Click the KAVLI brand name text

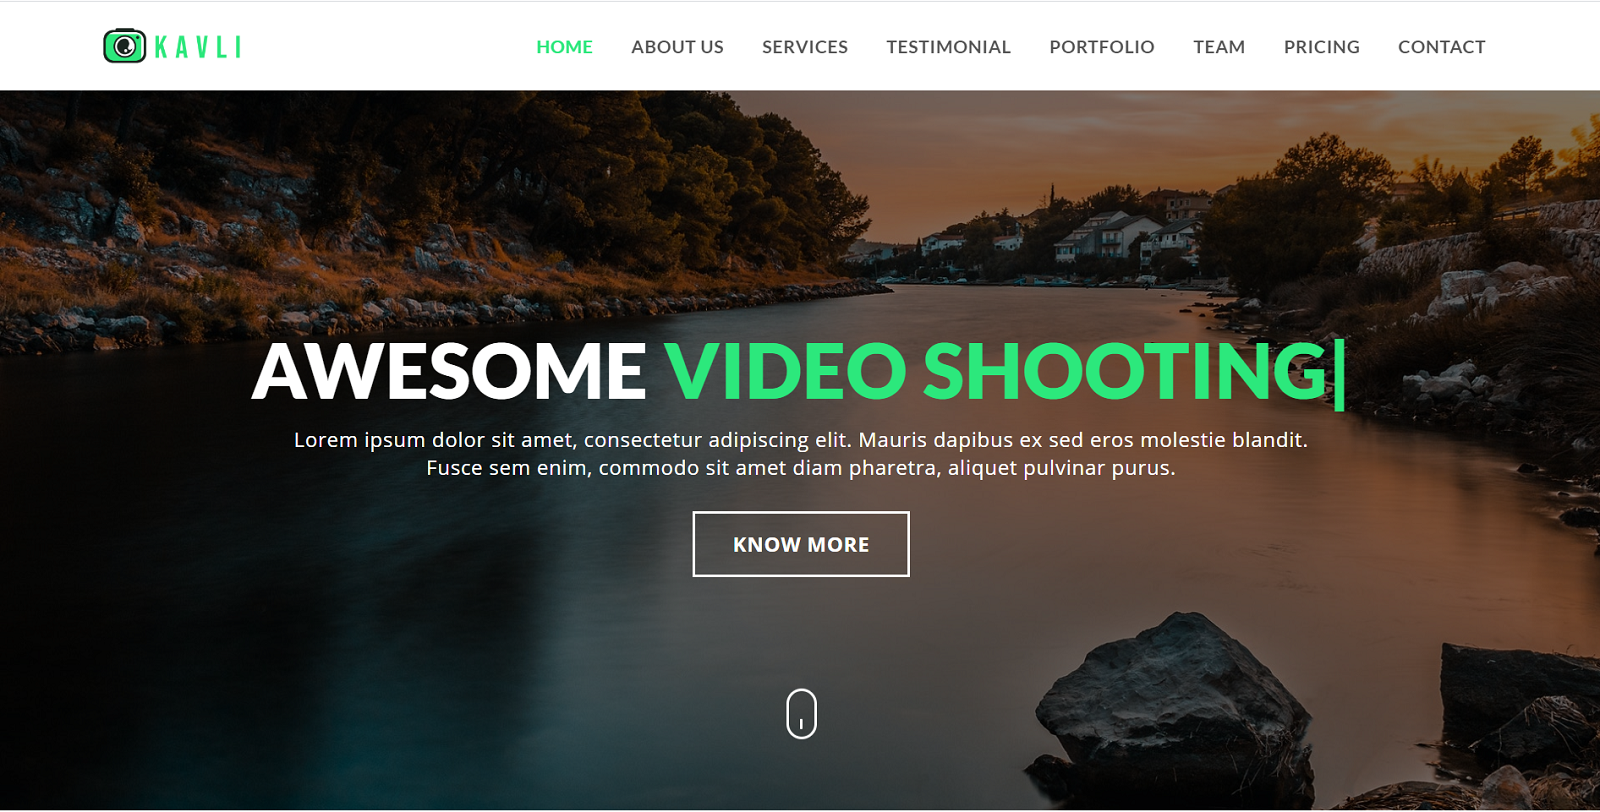click(198, 47)
